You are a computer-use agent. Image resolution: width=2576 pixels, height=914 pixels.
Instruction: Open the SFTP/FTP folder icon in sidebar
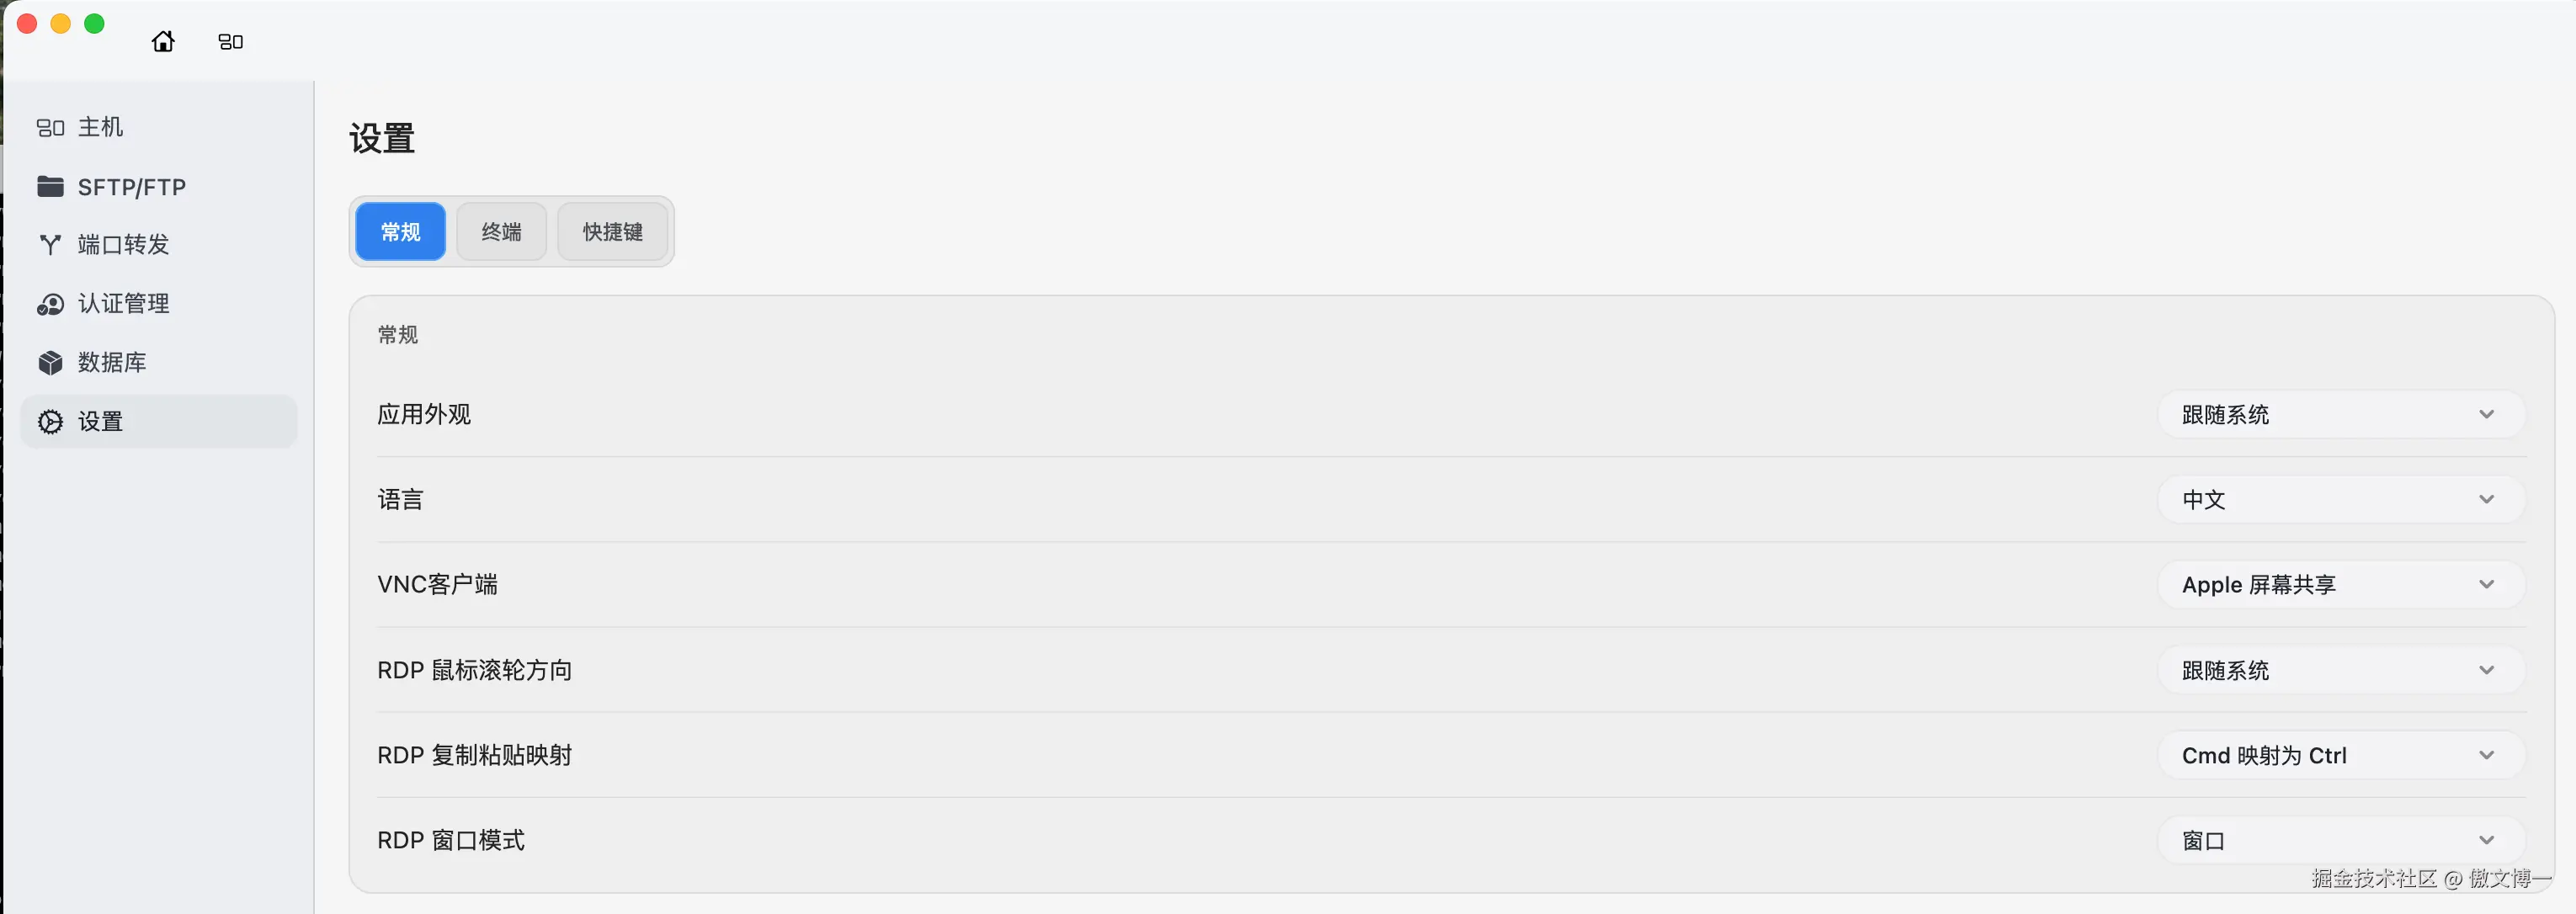click(x=50, y=187)
